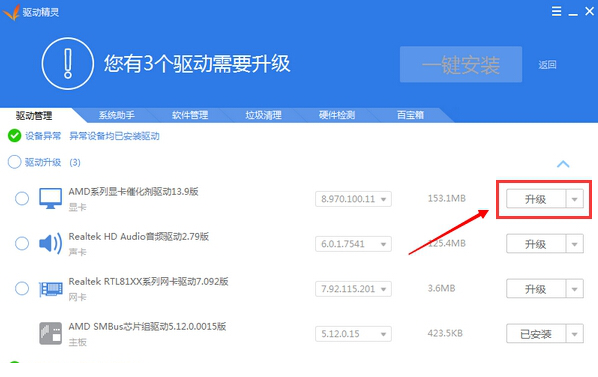Click the 423.5KB size value
Viewport: 598px width, 377px height.
click(445, 333)
